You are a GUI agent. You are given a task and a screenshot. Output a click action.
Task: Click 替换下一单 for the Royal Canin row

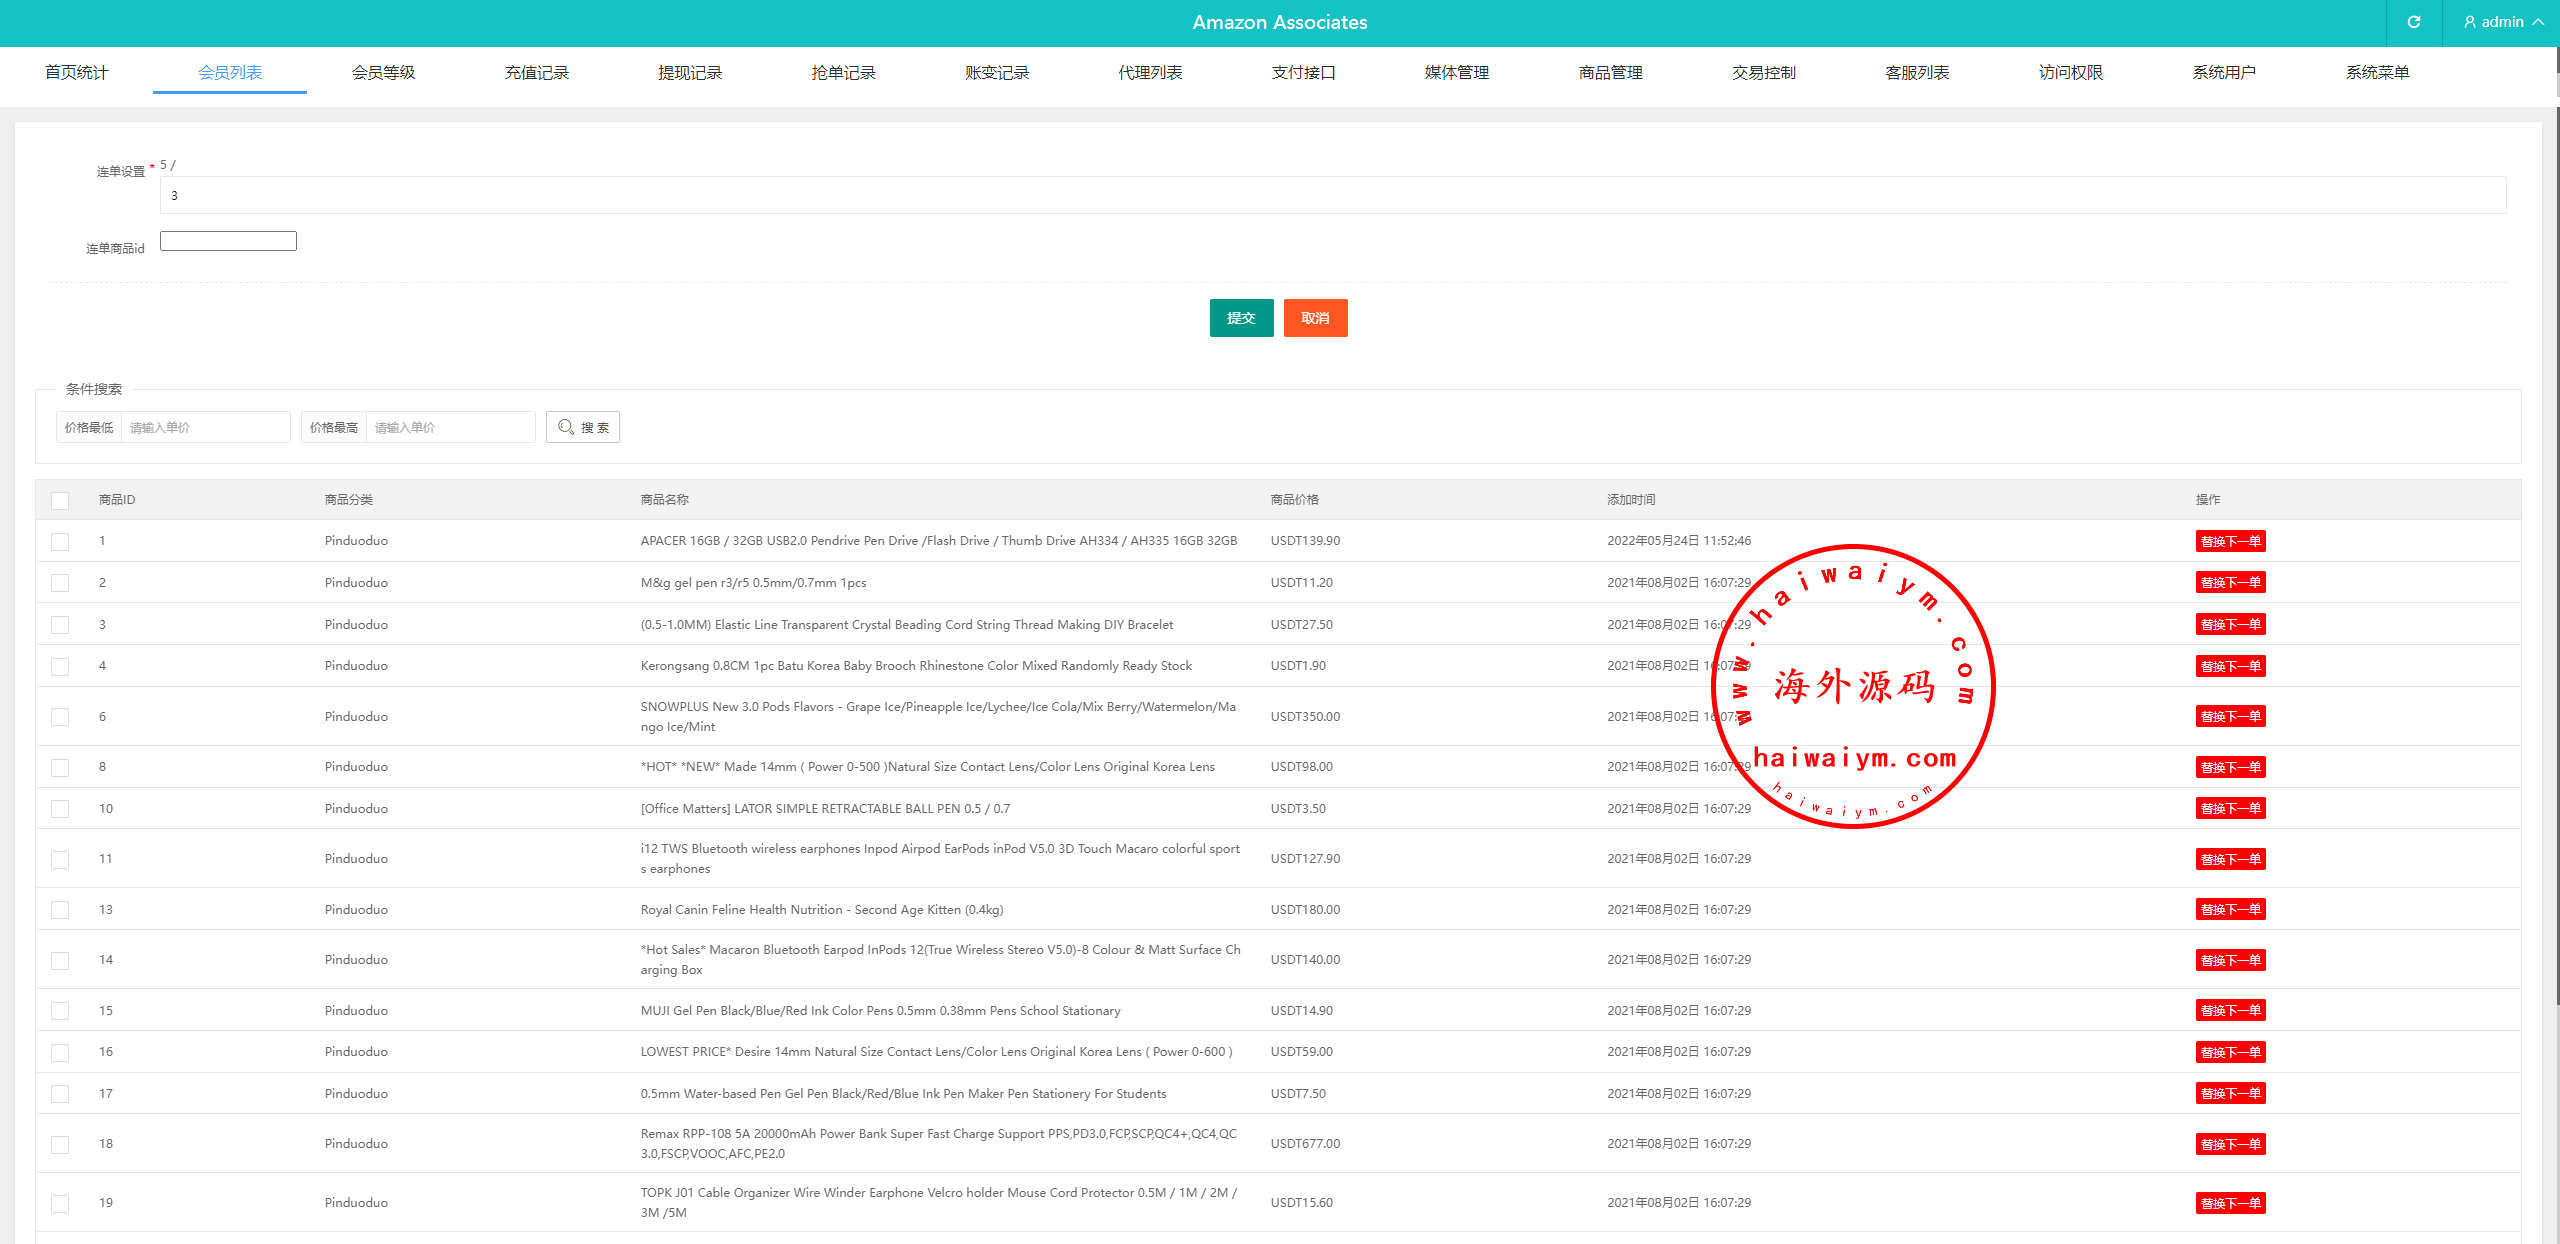(2230, 910)
